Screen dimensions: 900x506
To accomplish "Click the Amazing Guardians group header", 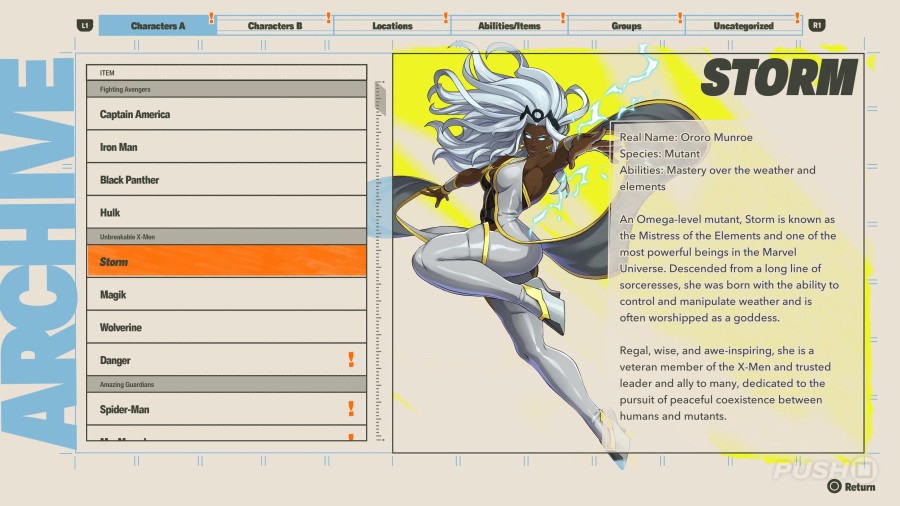I will tap(226, 384).
